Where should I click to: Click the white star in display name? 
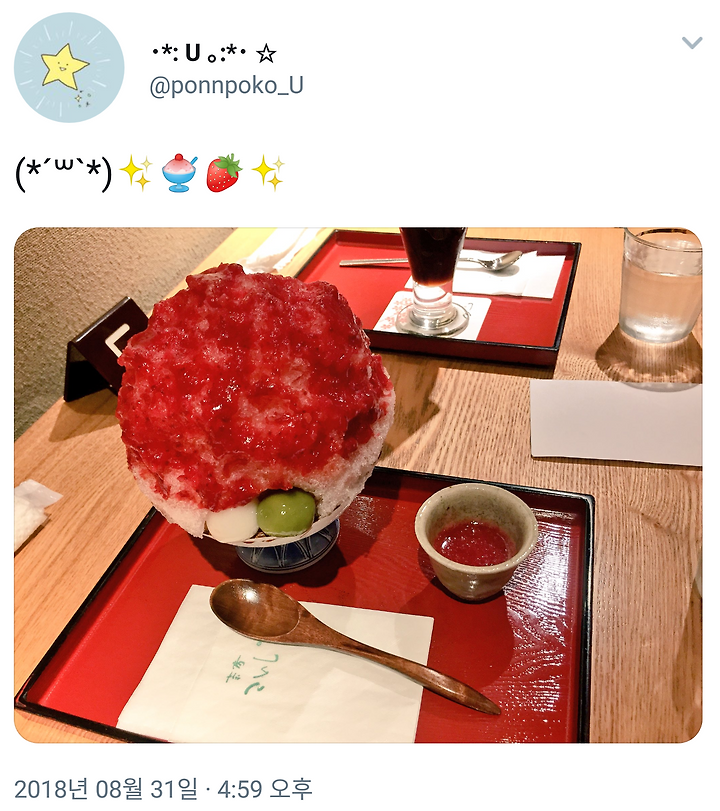click(x=266, y=53)
